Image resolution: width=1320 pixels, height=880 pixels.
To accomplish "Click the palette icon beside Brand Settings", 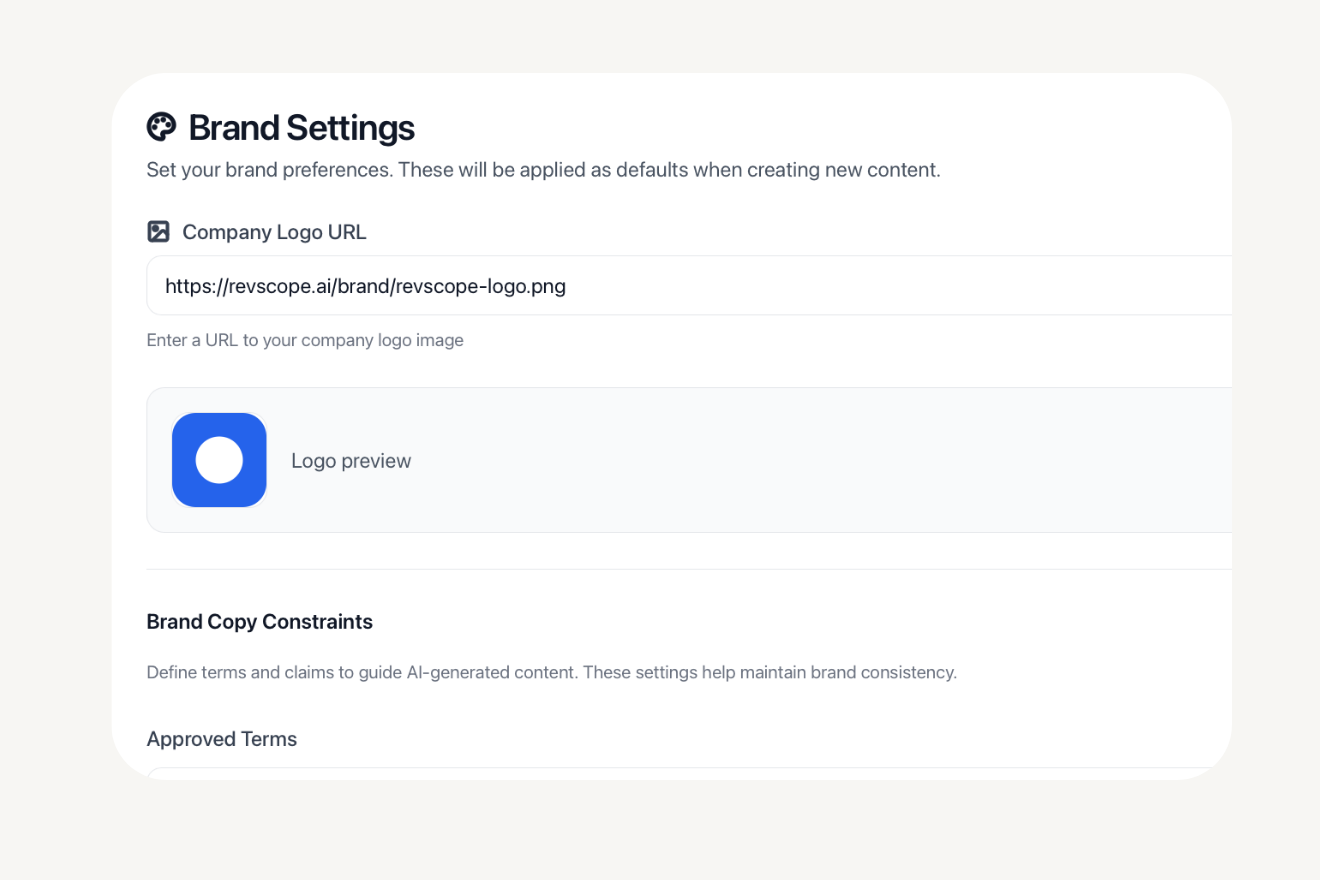I will point(161,127).
